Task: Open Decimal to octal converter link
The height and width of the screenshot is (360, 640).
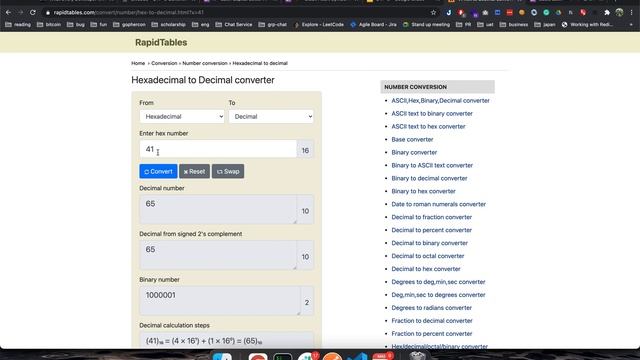Action: coord(428,256)
